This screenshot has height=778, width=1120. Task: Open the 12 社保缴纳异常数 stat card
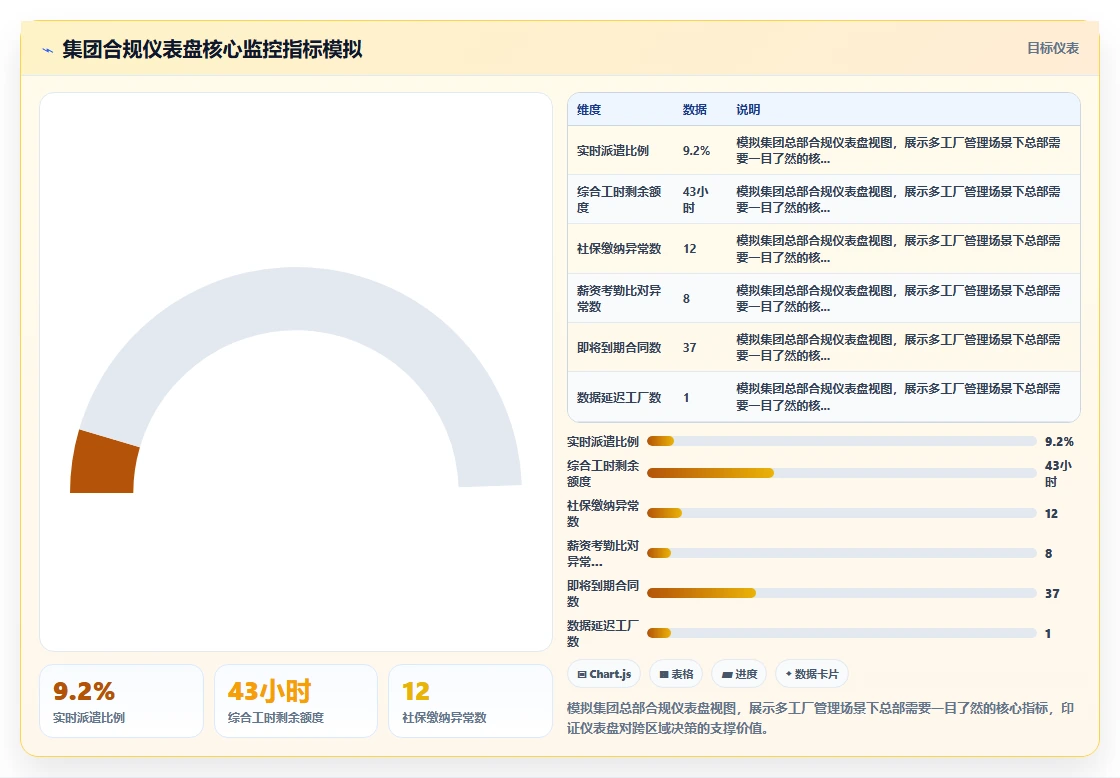click(x=470, y=701)
